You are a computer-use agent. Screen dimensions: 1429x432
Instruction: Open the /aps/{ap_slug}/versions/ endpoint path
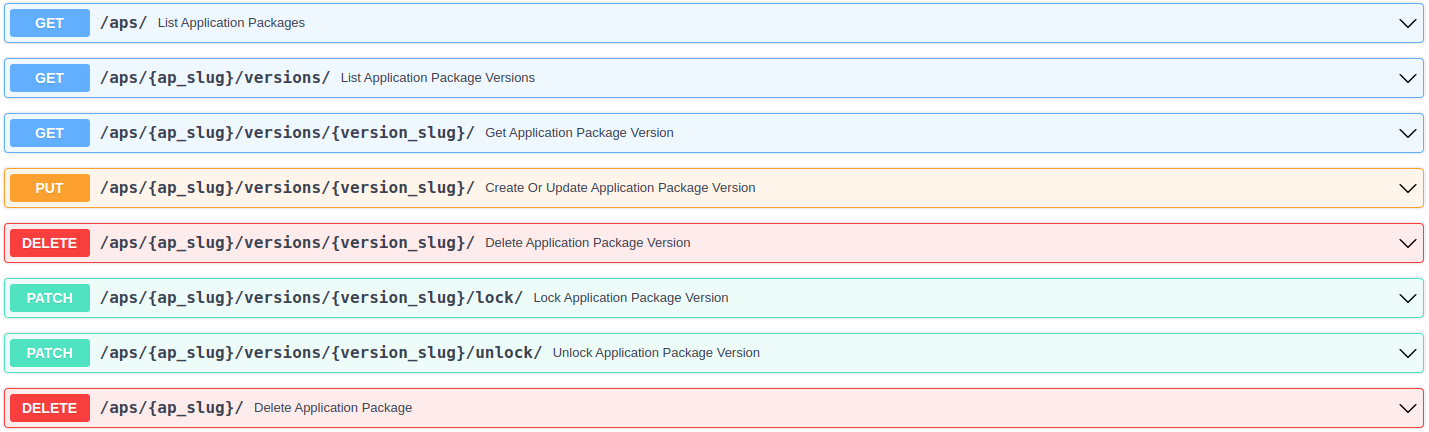215,77
